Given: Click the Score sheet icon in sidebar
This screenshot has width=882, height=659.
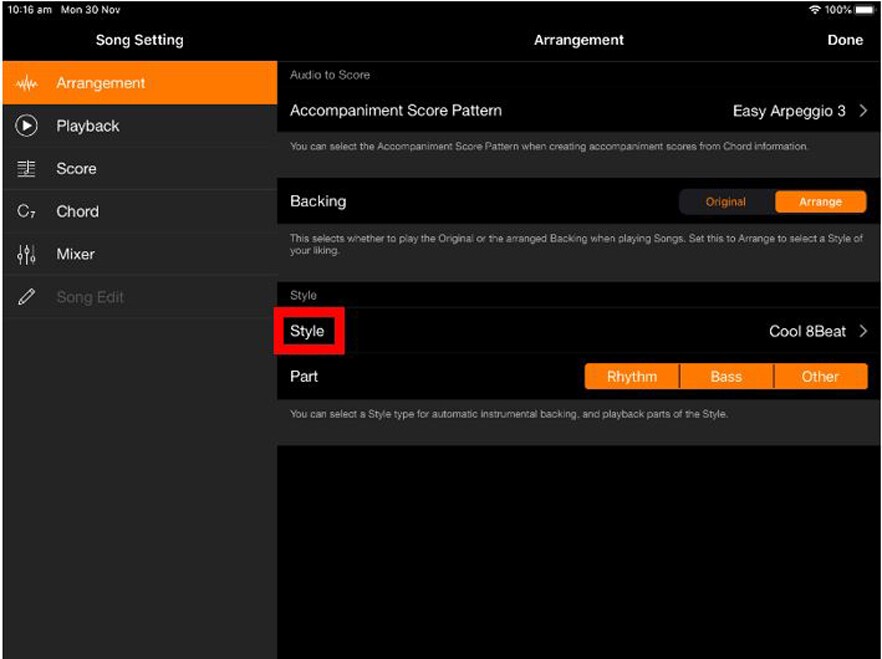Looking at the screenshot, I should point(27,169).
